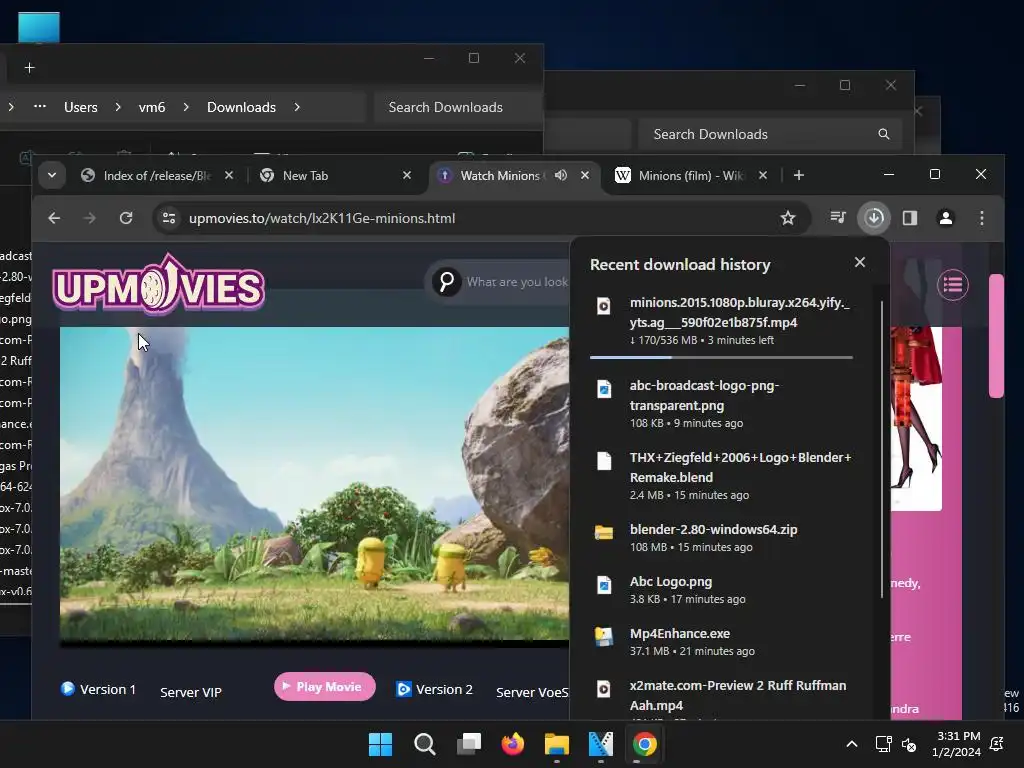Click the file icon beside Mp4Enhance.exe

point(603,636)
